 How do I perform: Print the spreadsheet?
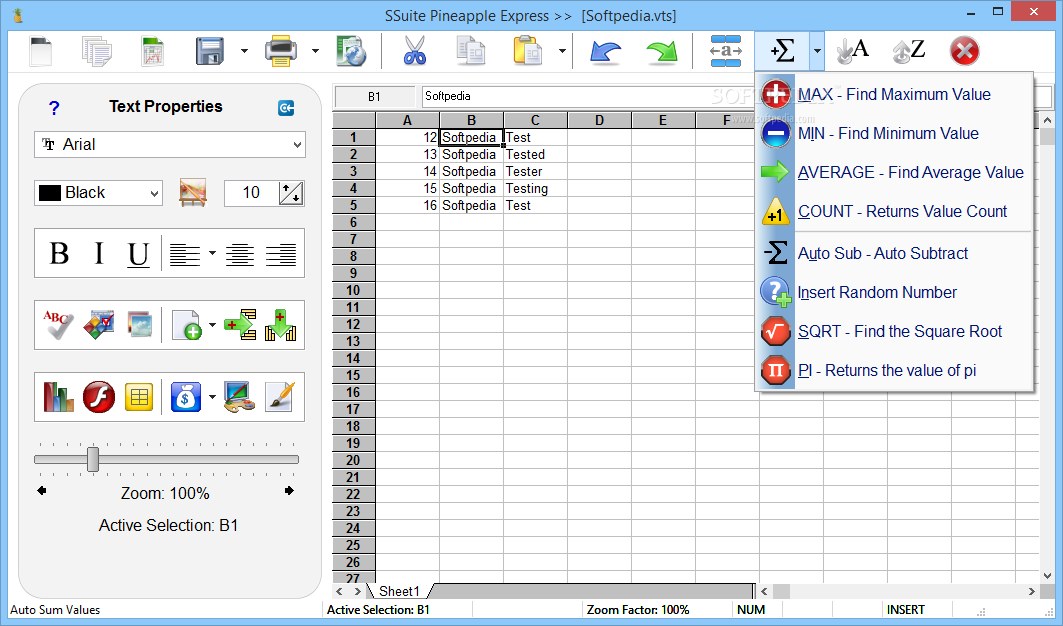click(281, 51)
